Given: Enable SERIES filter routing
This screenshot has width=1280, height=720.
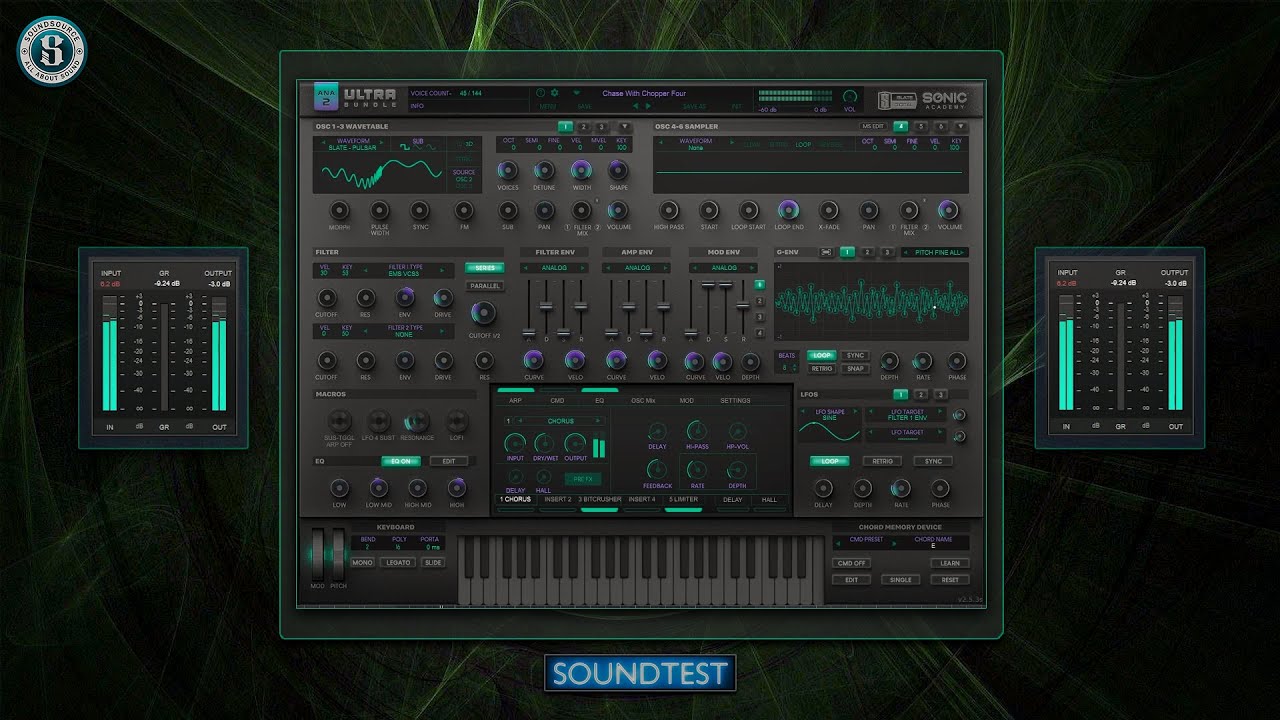Looking at the screenshot, I should point(485,268).
